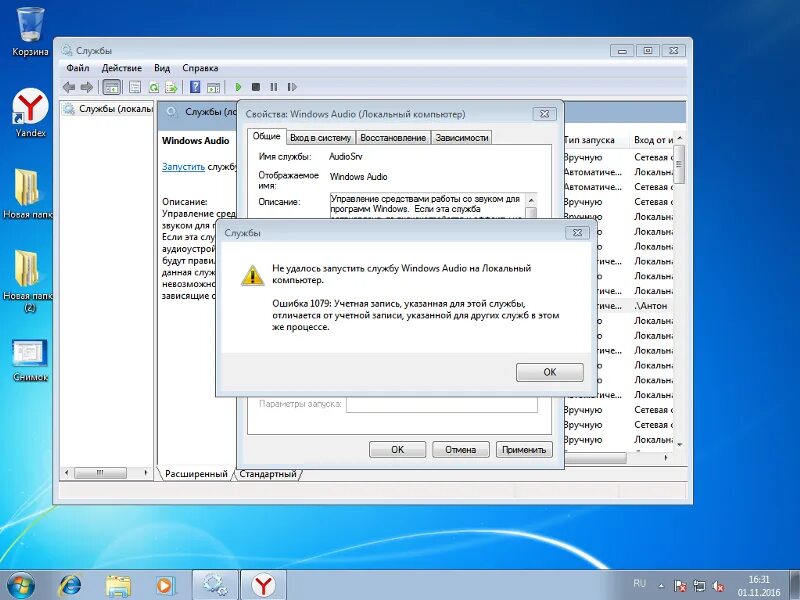Click the network tray icon
Screen dimensions: 800x600
[699, 586]
